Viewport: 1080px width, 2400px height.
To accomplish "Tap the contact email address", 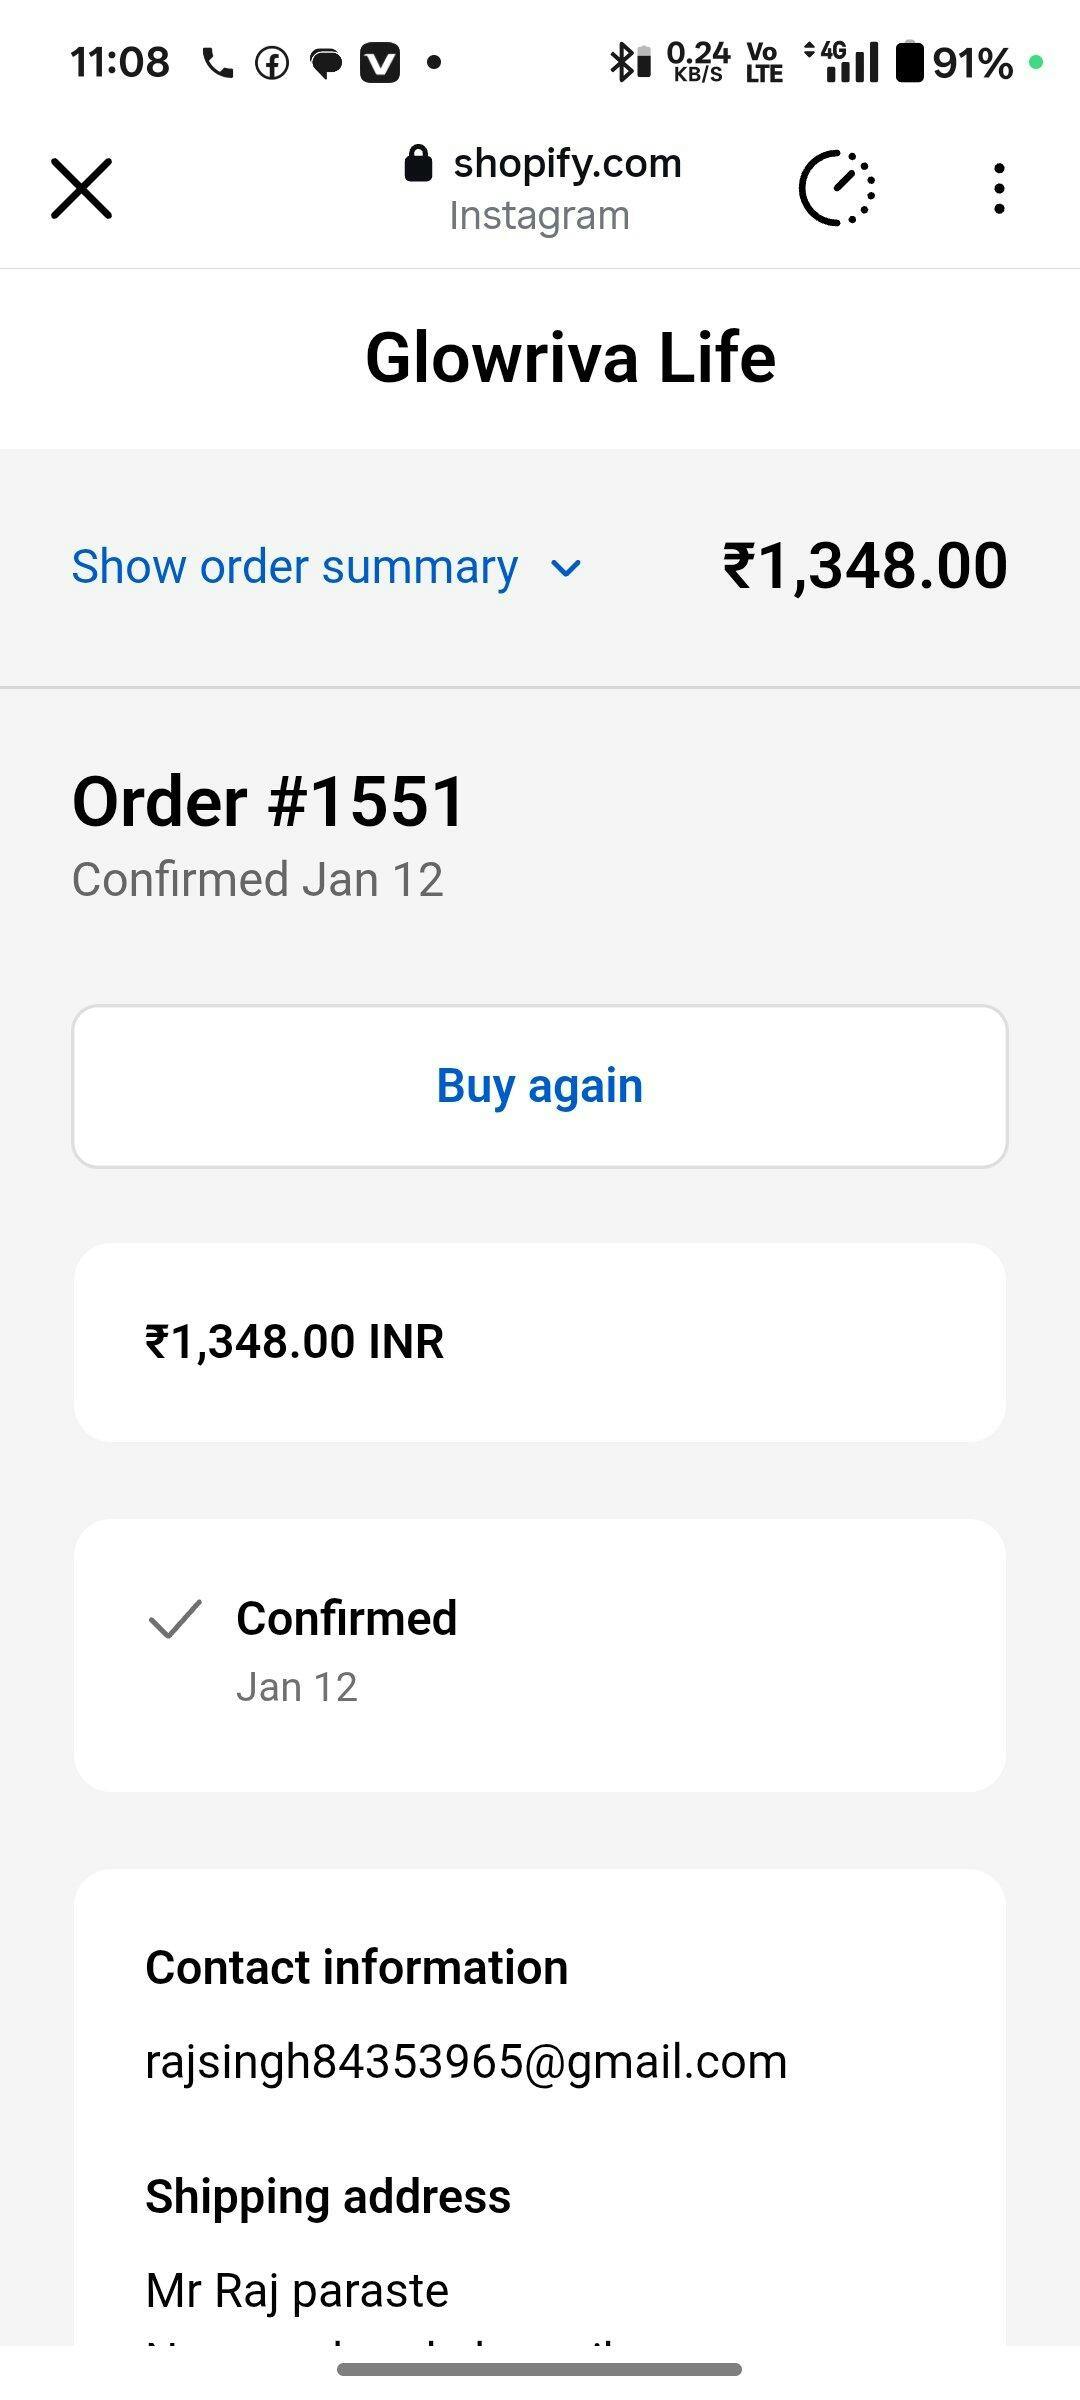I will pos(466,2062).
